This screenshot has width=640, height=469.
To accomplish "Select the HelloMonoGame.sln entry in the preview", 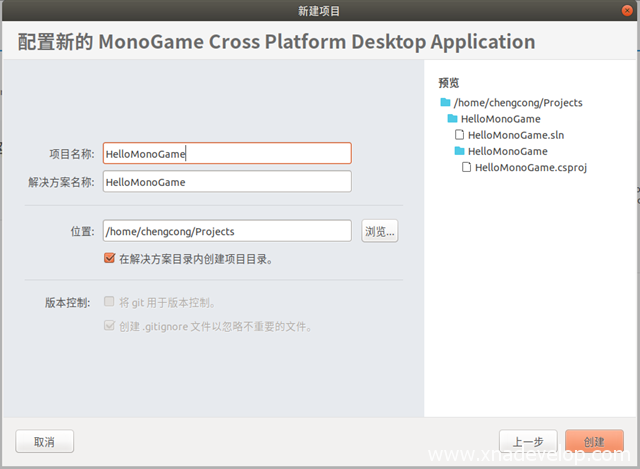I will (517, 134).
